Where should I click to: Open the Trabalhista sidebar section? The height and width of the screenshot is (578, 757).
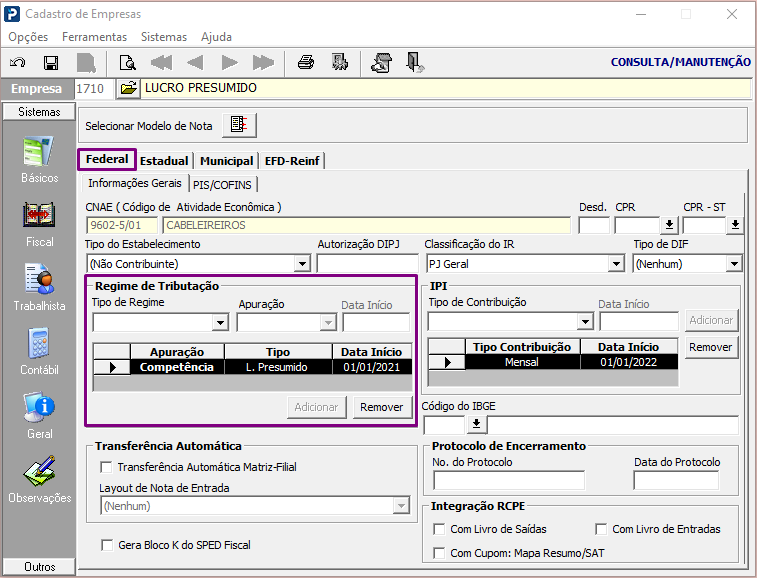(39, 288)
